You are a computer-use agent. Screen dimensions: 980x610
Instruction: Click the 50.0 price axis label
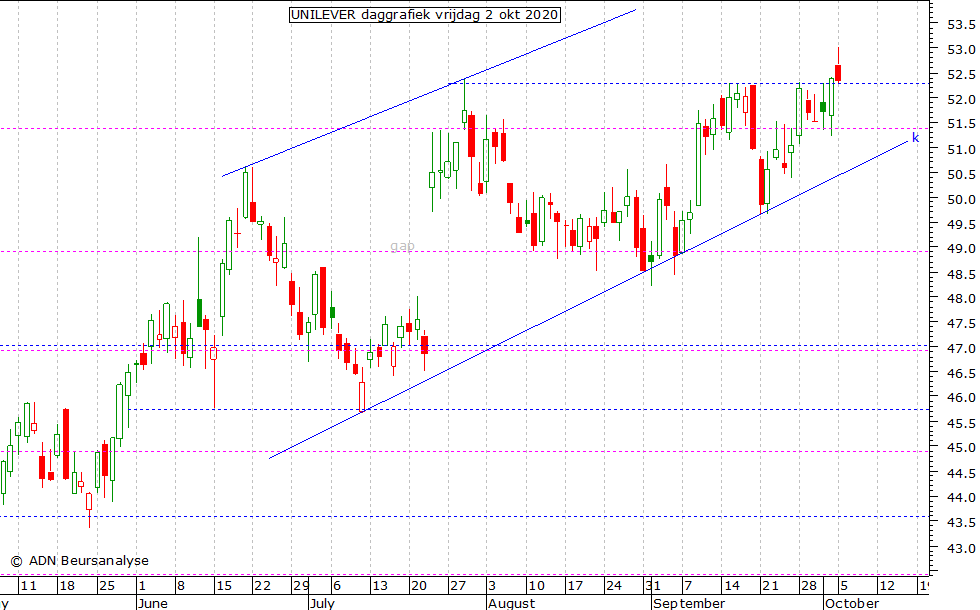961,199
